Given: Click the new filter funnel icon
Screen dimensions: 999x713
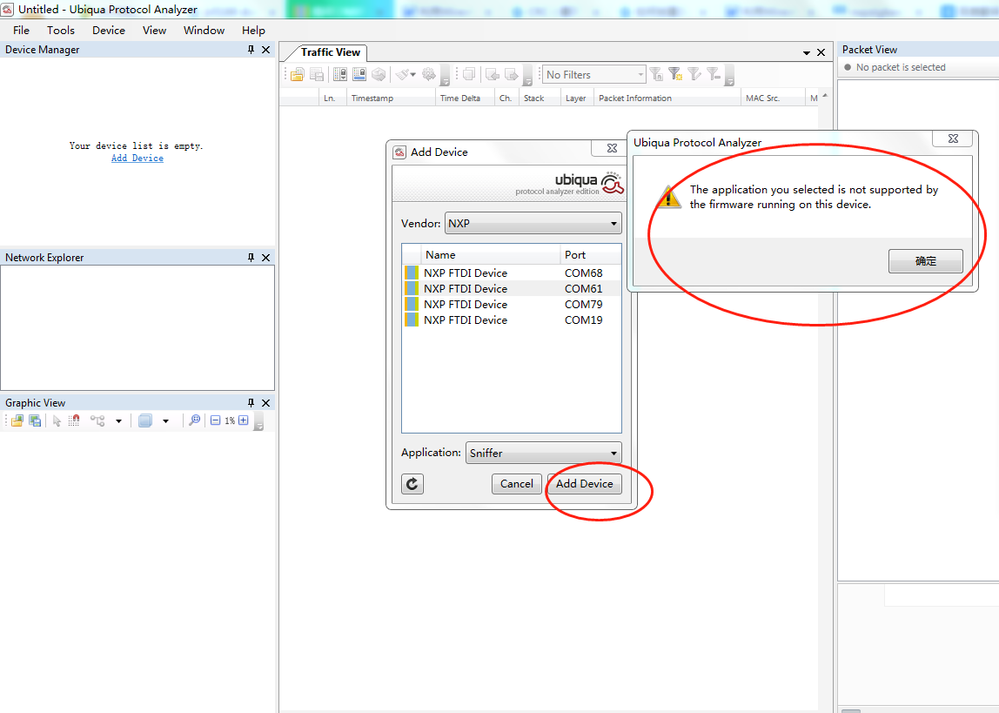Looking at the screenshot, I should [x=656, y=75].
